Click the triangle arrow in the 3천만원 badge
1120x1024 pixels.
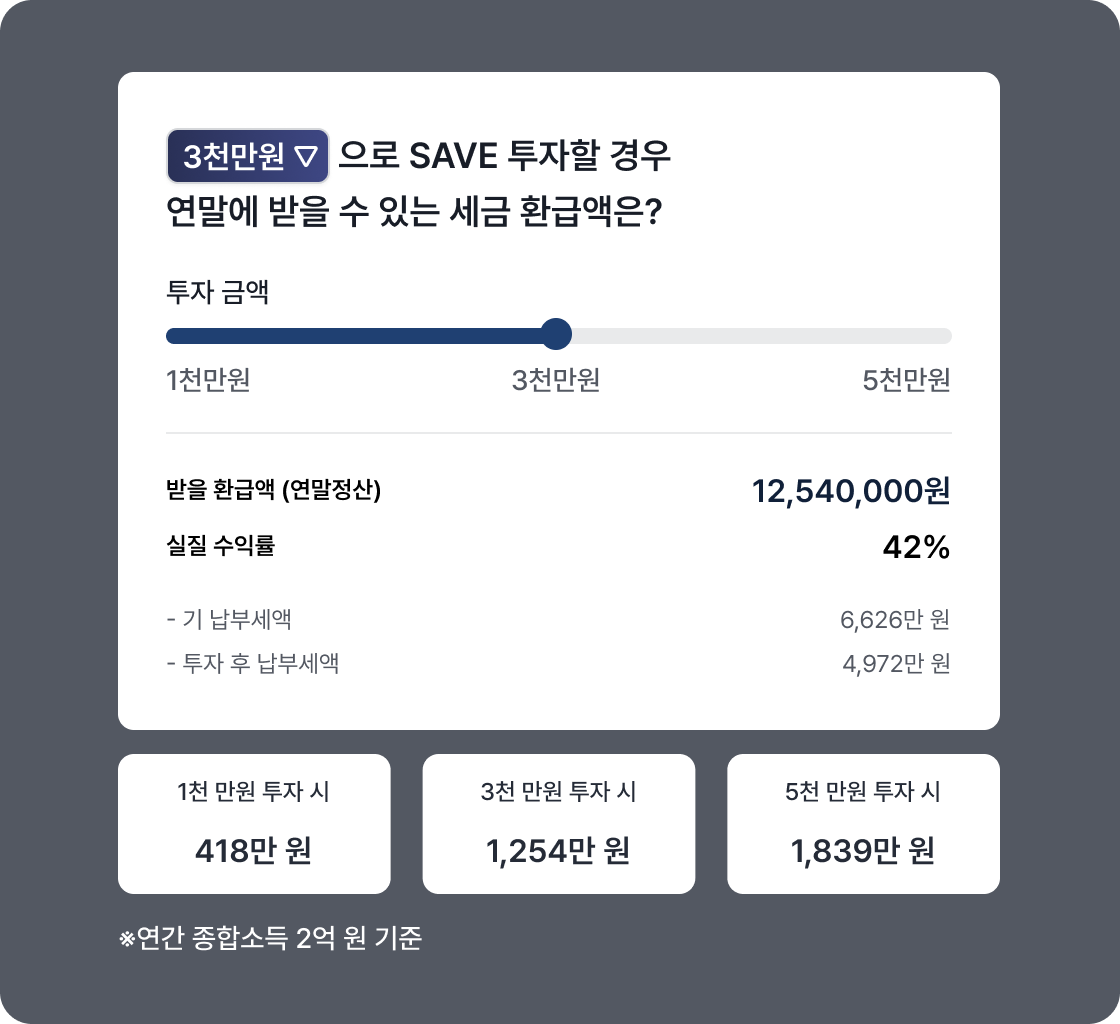point(306,156)
